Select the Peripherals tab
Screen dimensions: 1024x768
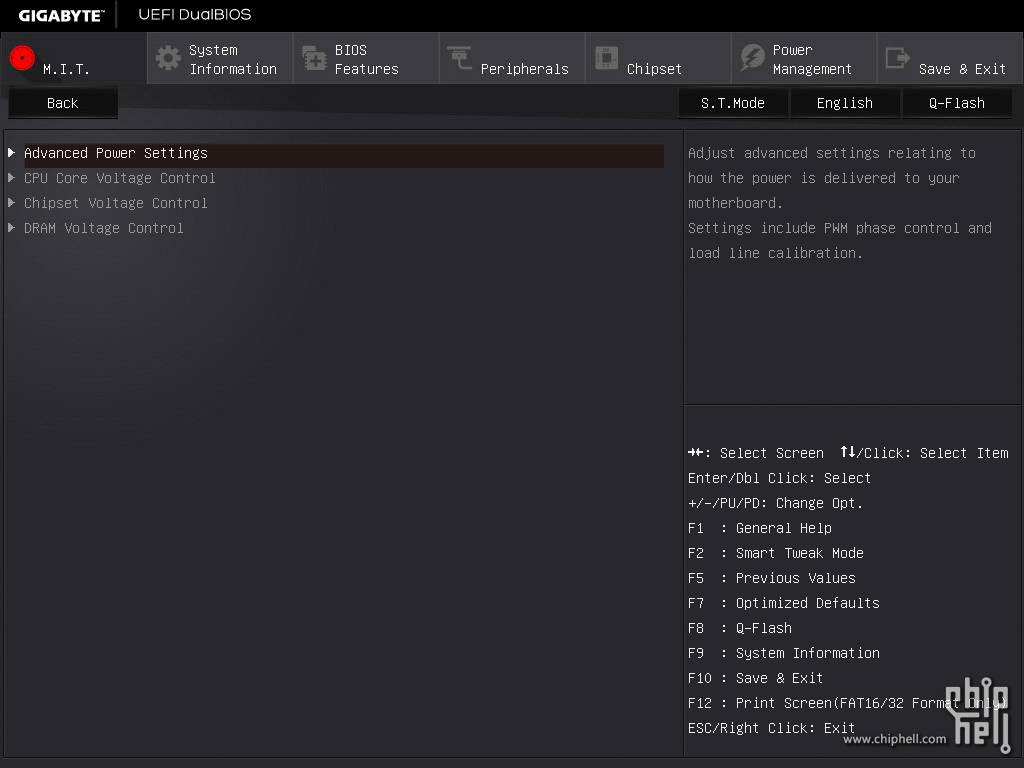coord(512,59)
